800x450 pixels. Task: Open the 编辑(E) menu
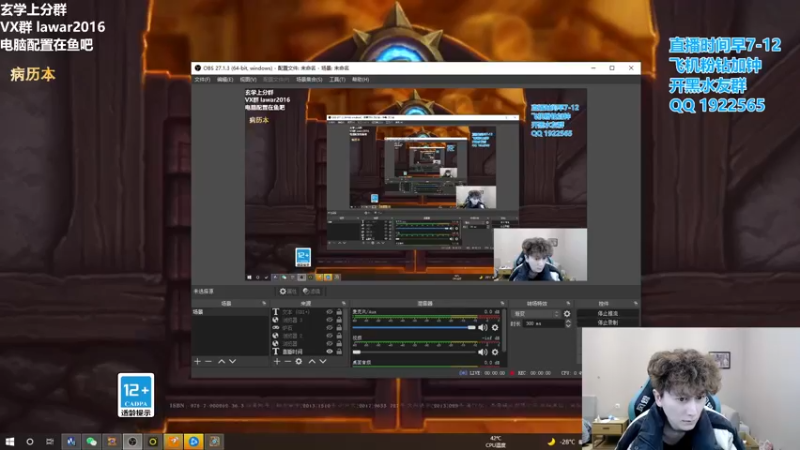pyautogui.click(x=225, y=80)
